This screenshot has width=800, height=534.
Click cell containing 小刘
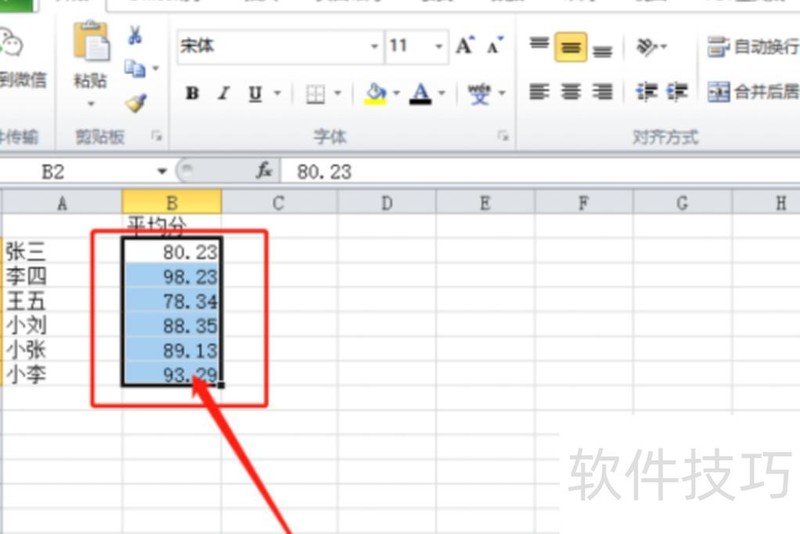62,325
